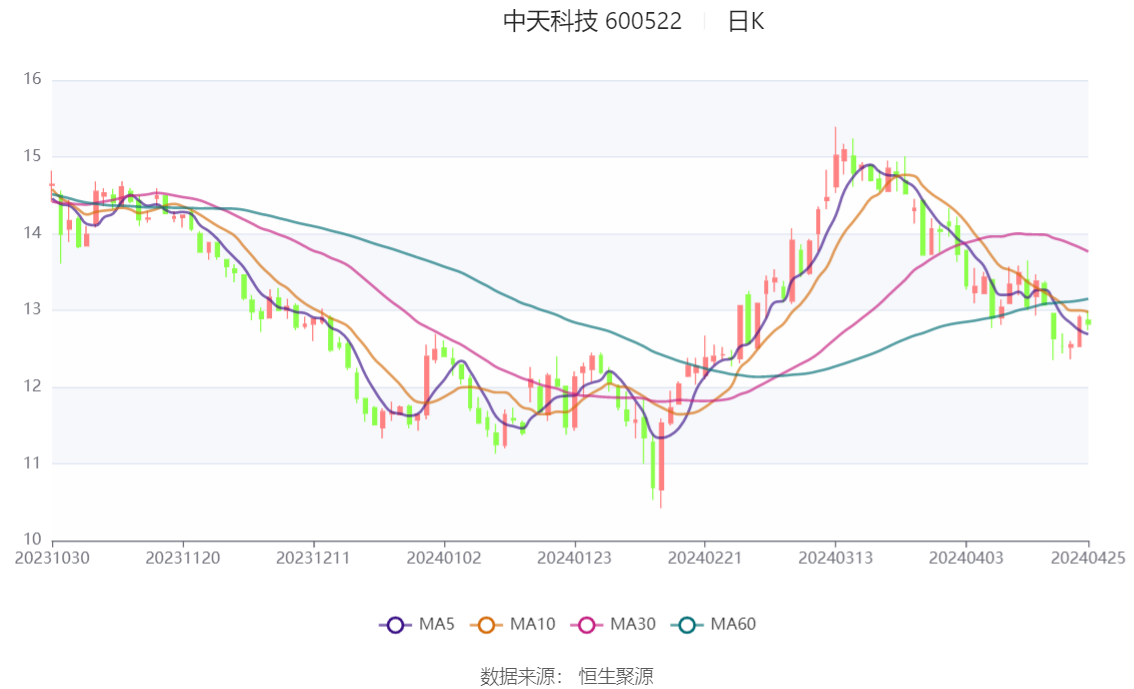This screenshot has width=1134, height=689.
Task: Click the 20240221 x-axis date label
Action: tap(704, 558)
